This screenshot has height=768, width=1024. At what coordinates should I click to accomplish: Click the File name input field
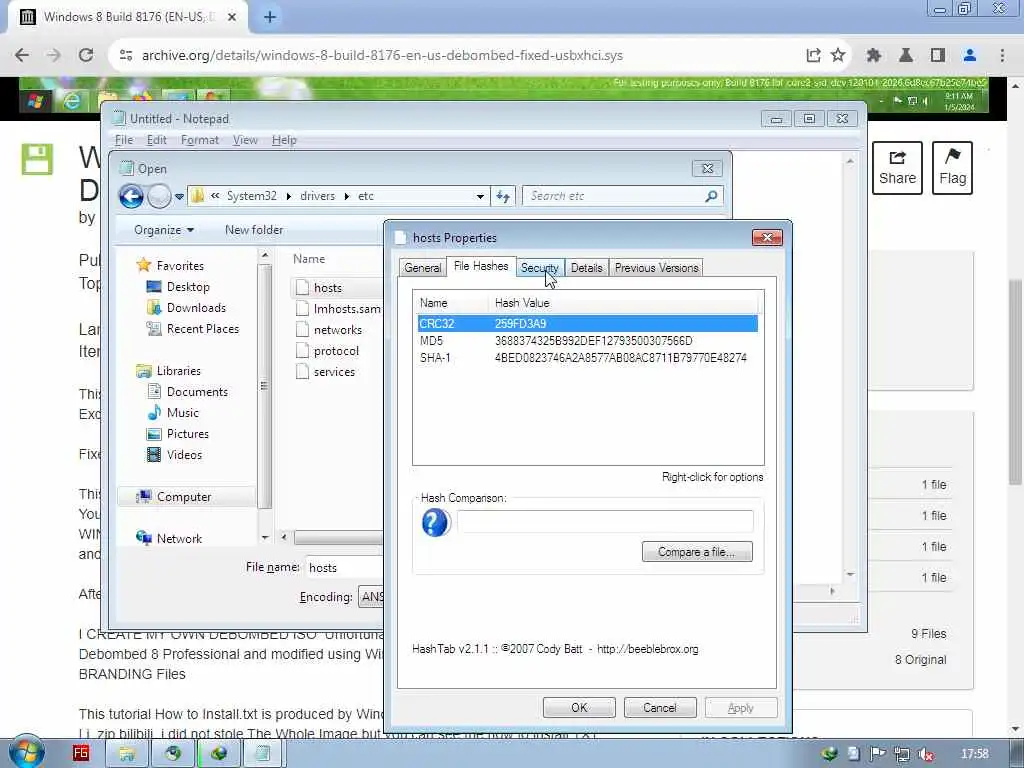[345, 568]
